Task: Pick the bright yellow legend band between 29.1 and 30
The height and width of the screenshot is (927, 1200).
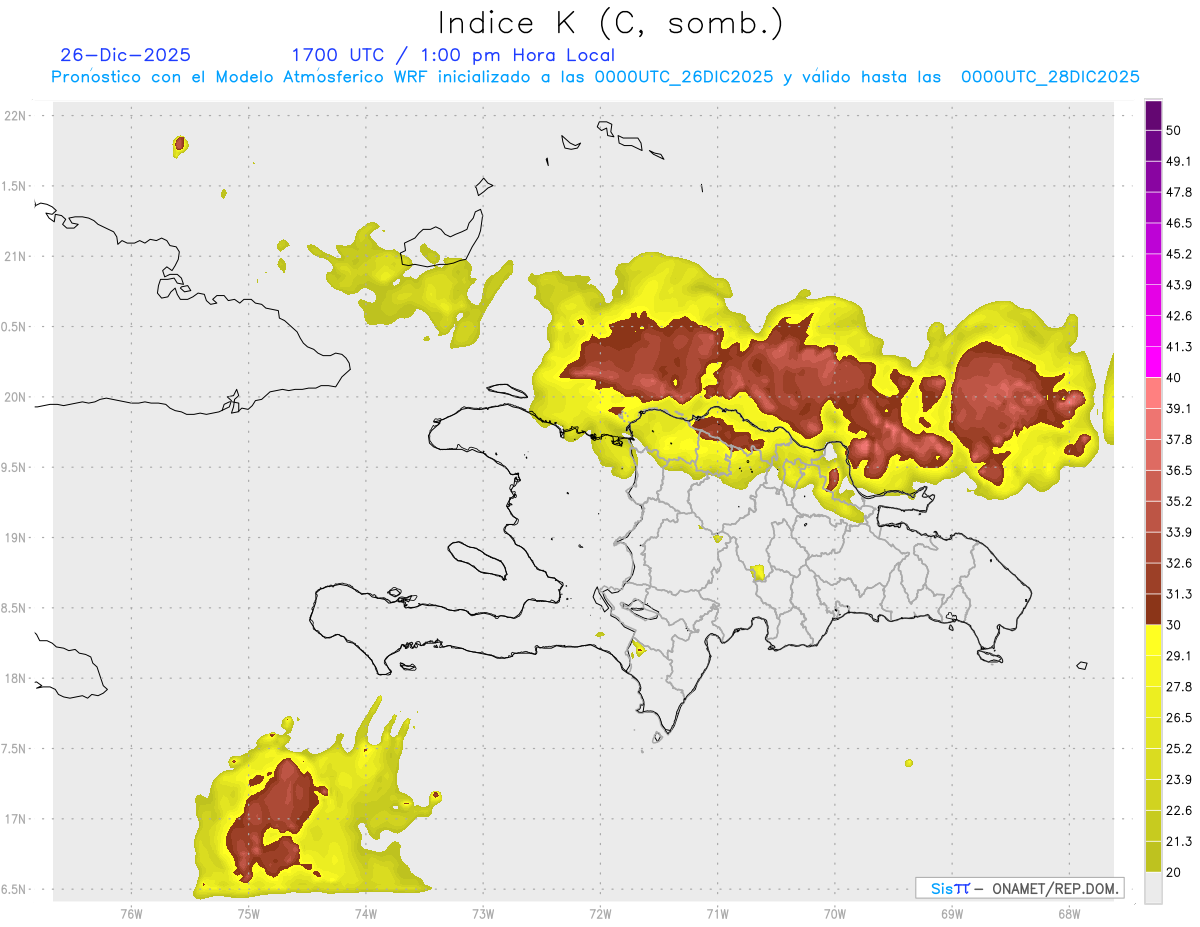Action: (x=1153, y=640)
